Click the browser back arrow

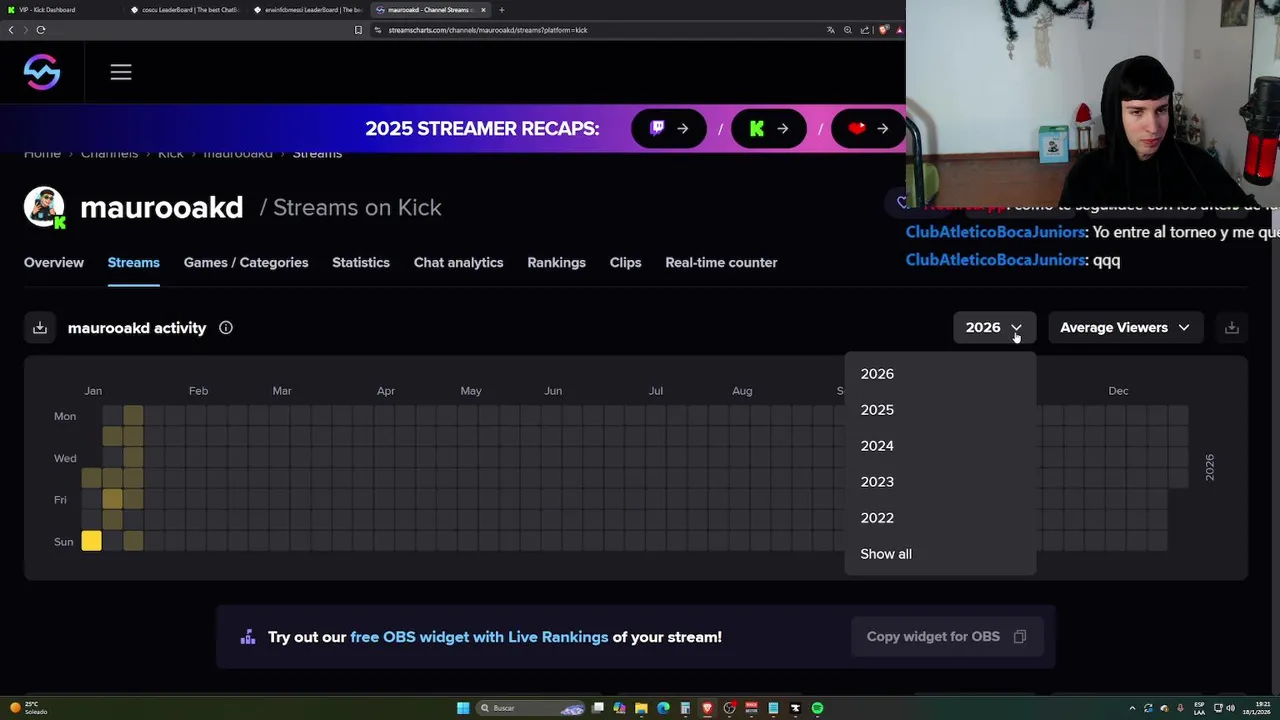point(11,30)
